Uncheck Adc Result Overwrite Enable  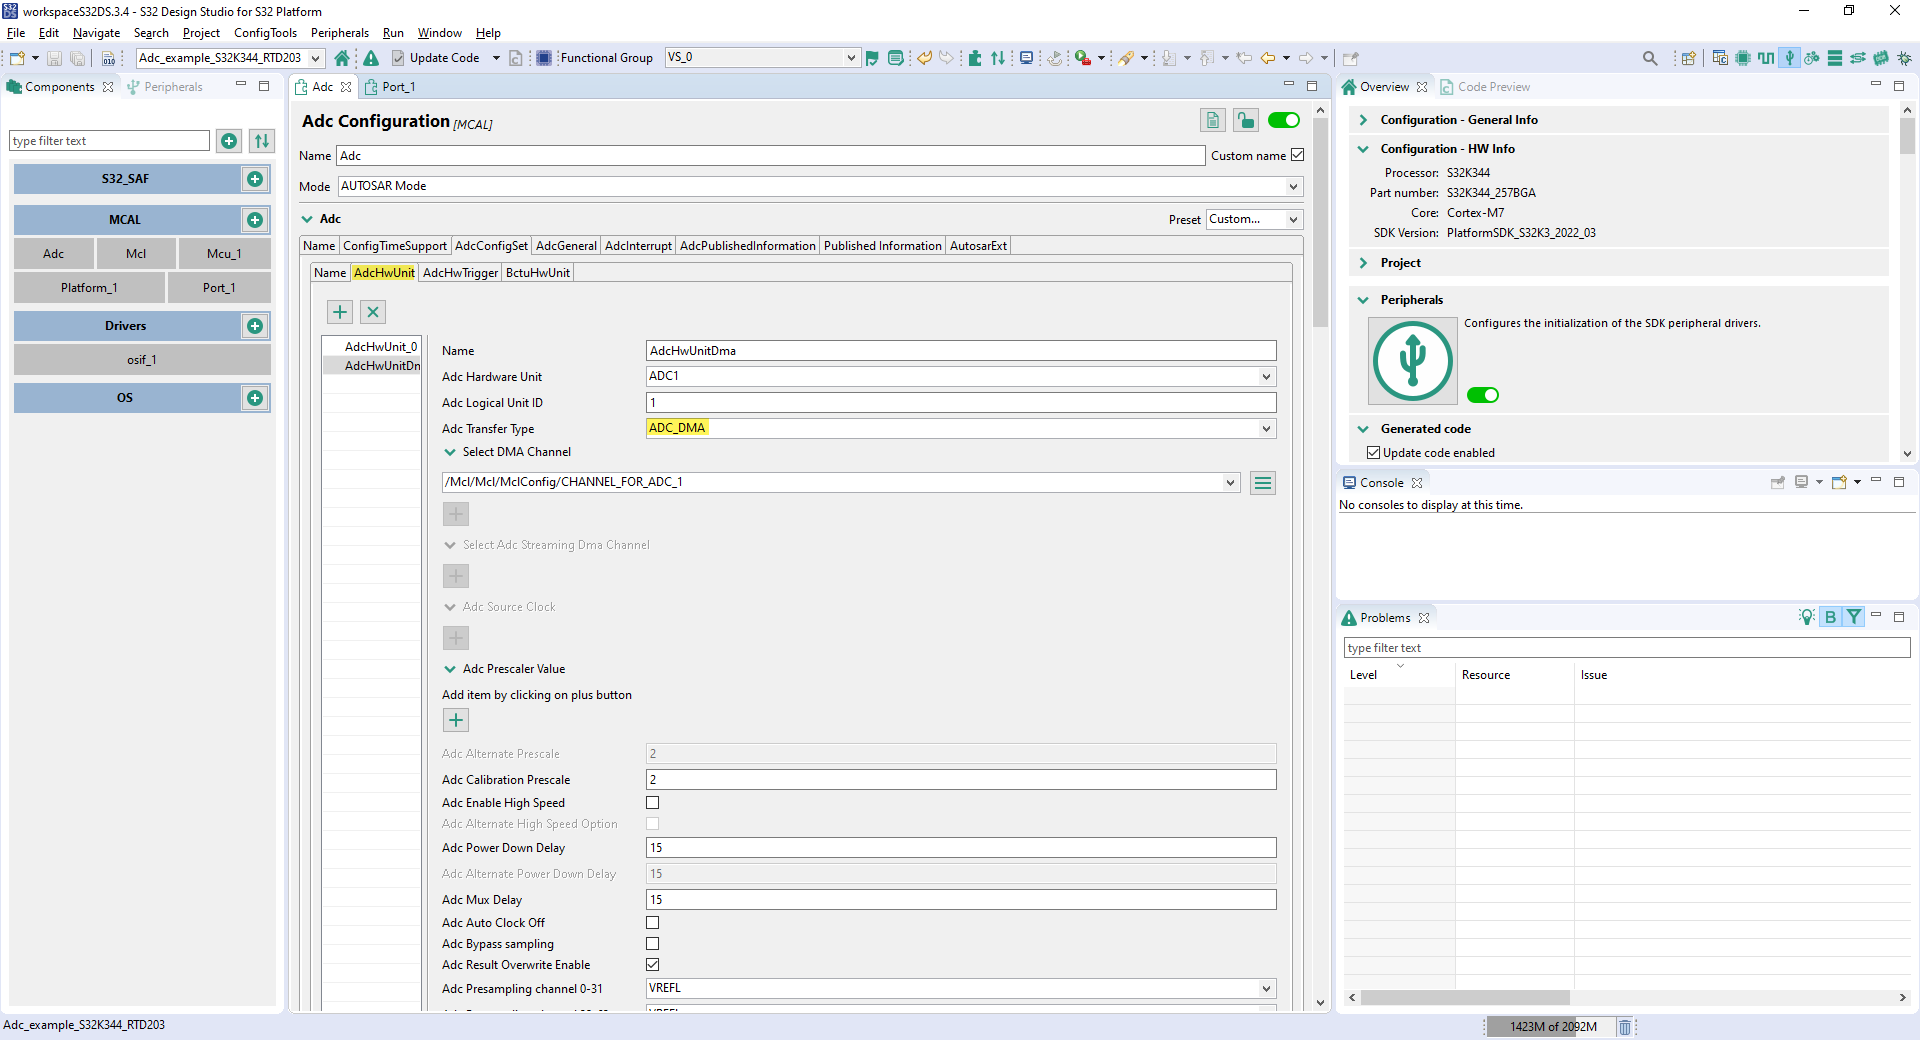pos(653,965)
